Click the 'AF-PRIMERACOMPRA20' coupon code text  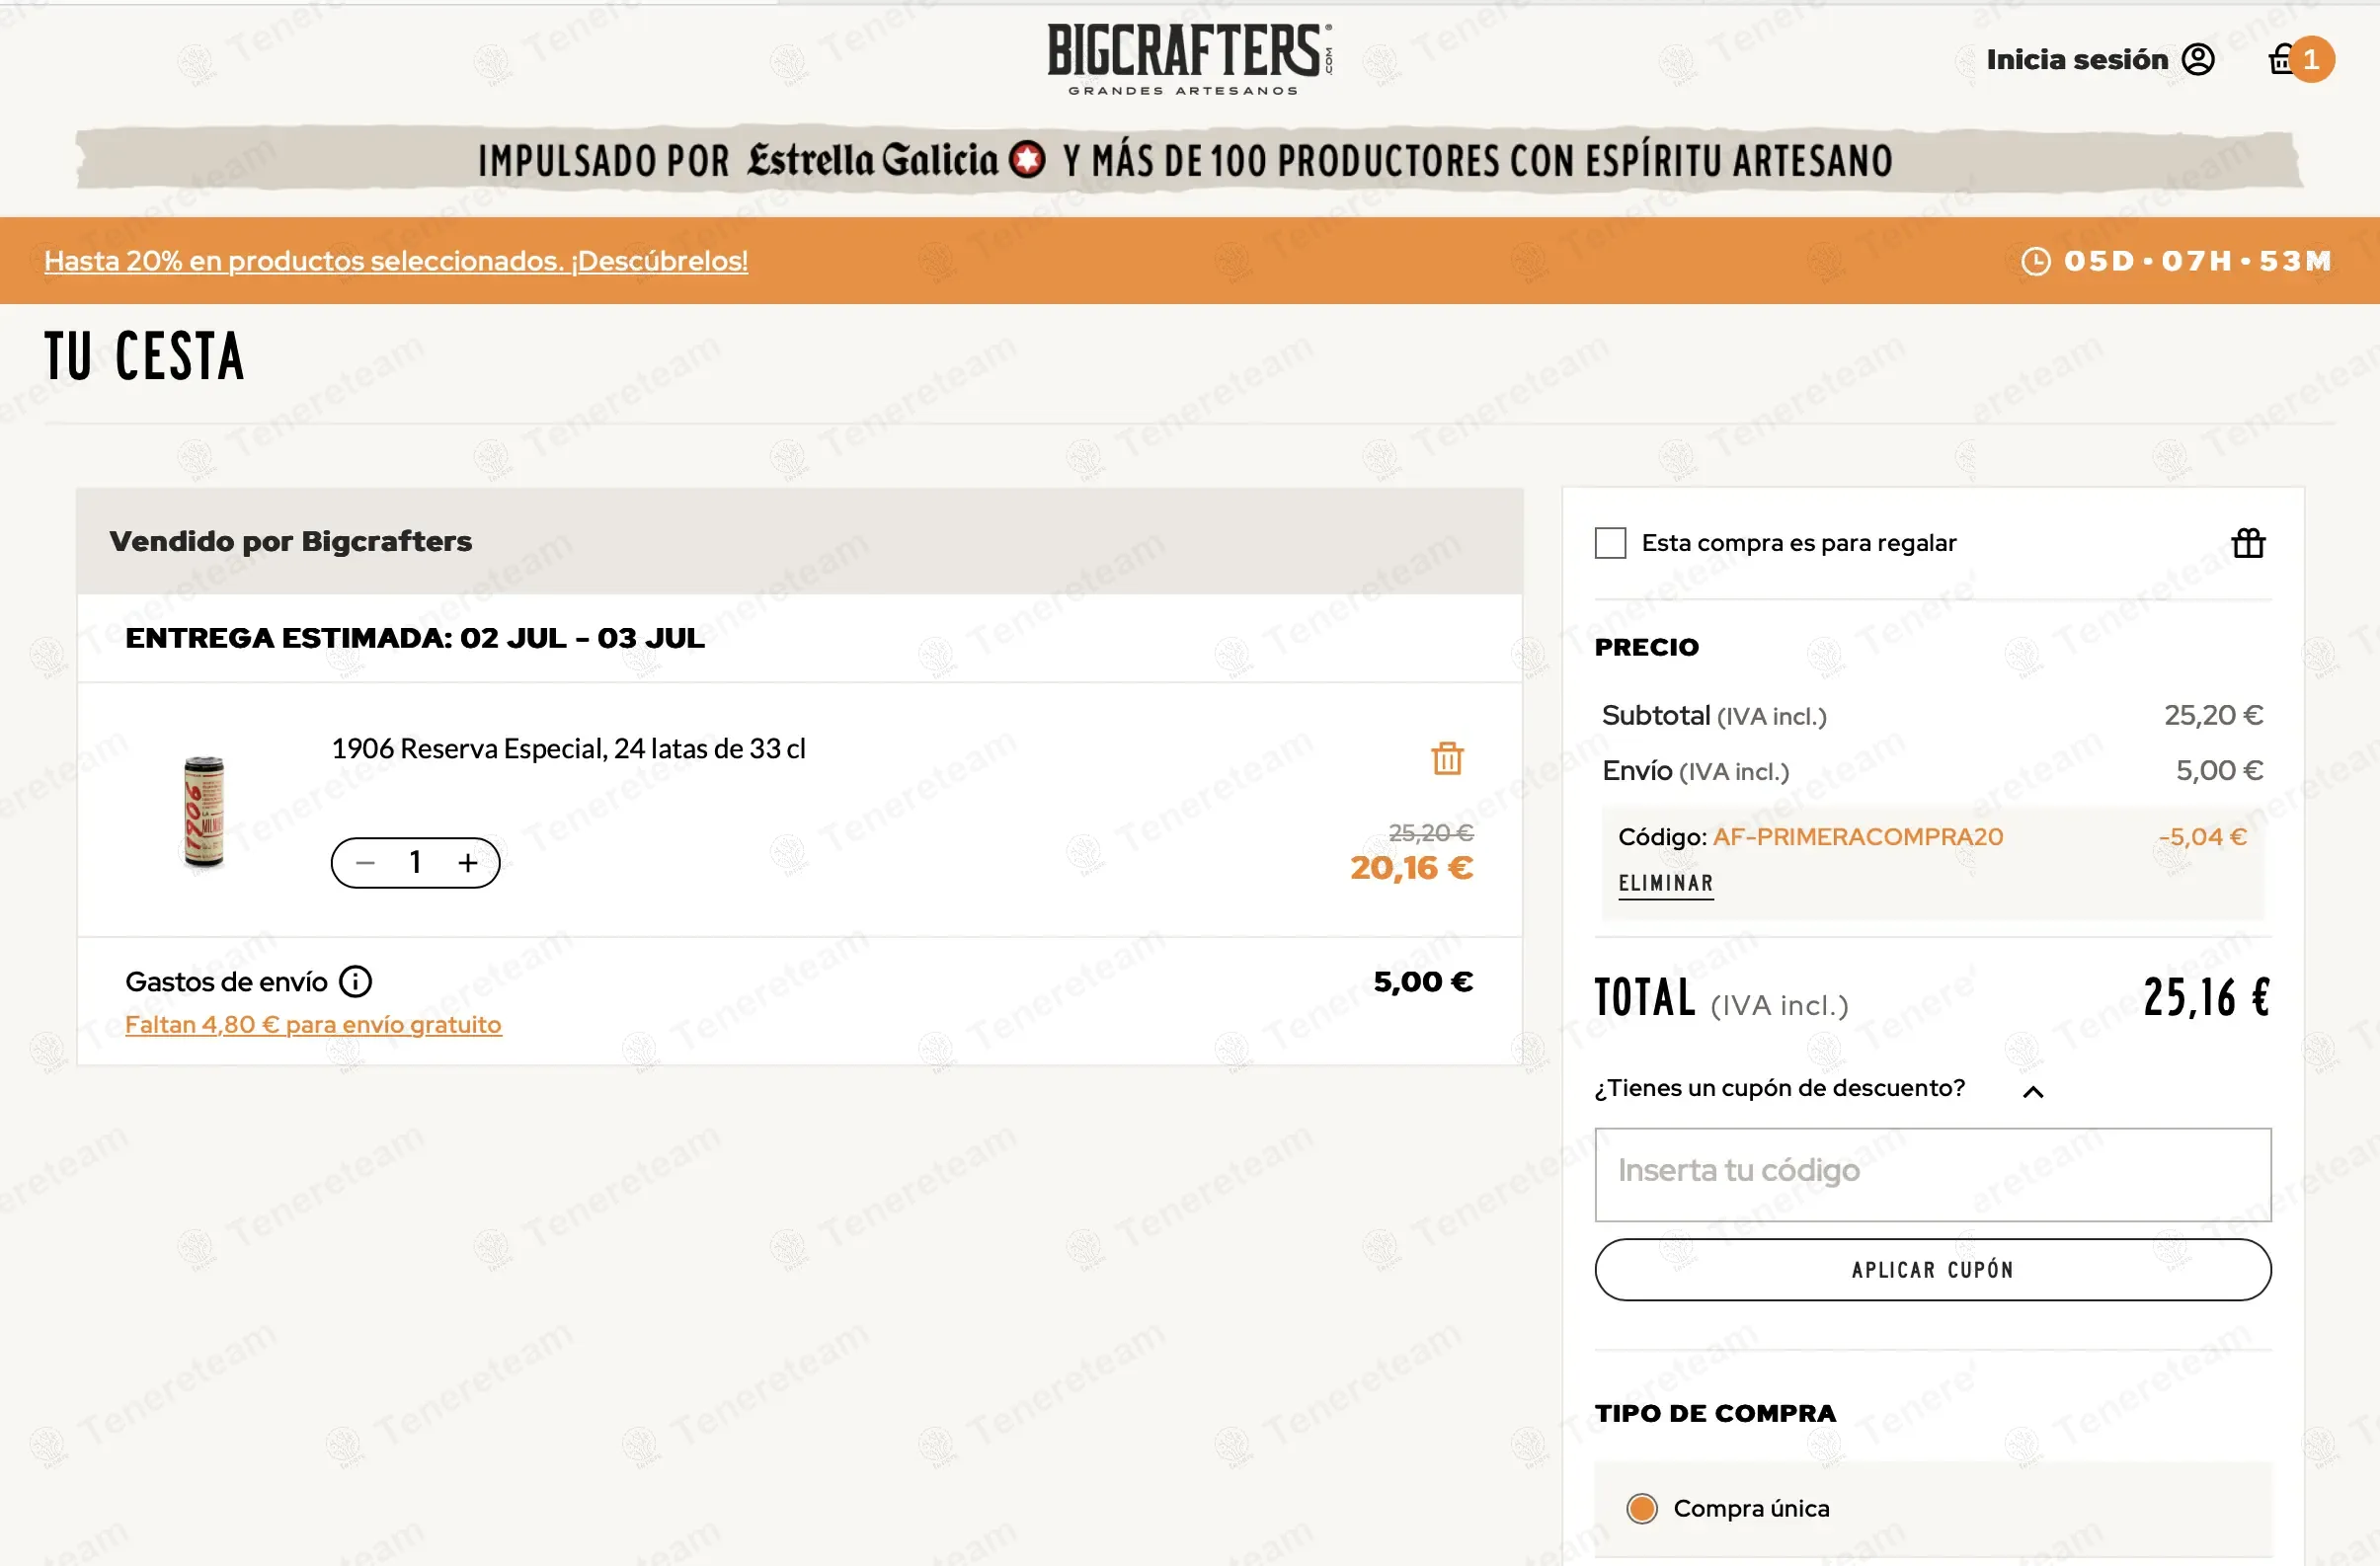1858,837
